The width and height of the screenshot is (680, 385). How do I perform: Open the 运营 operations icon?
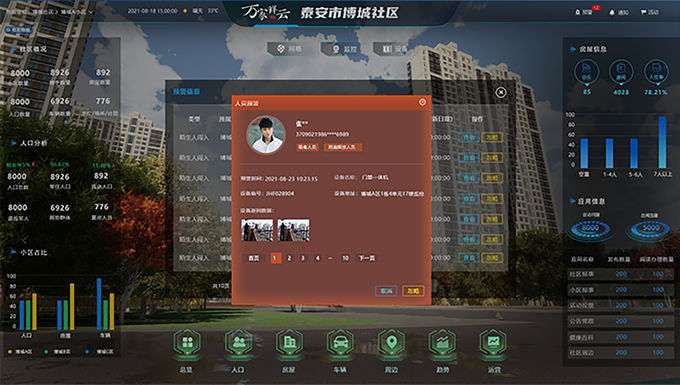pyautogui.click(x=493, y=343)
